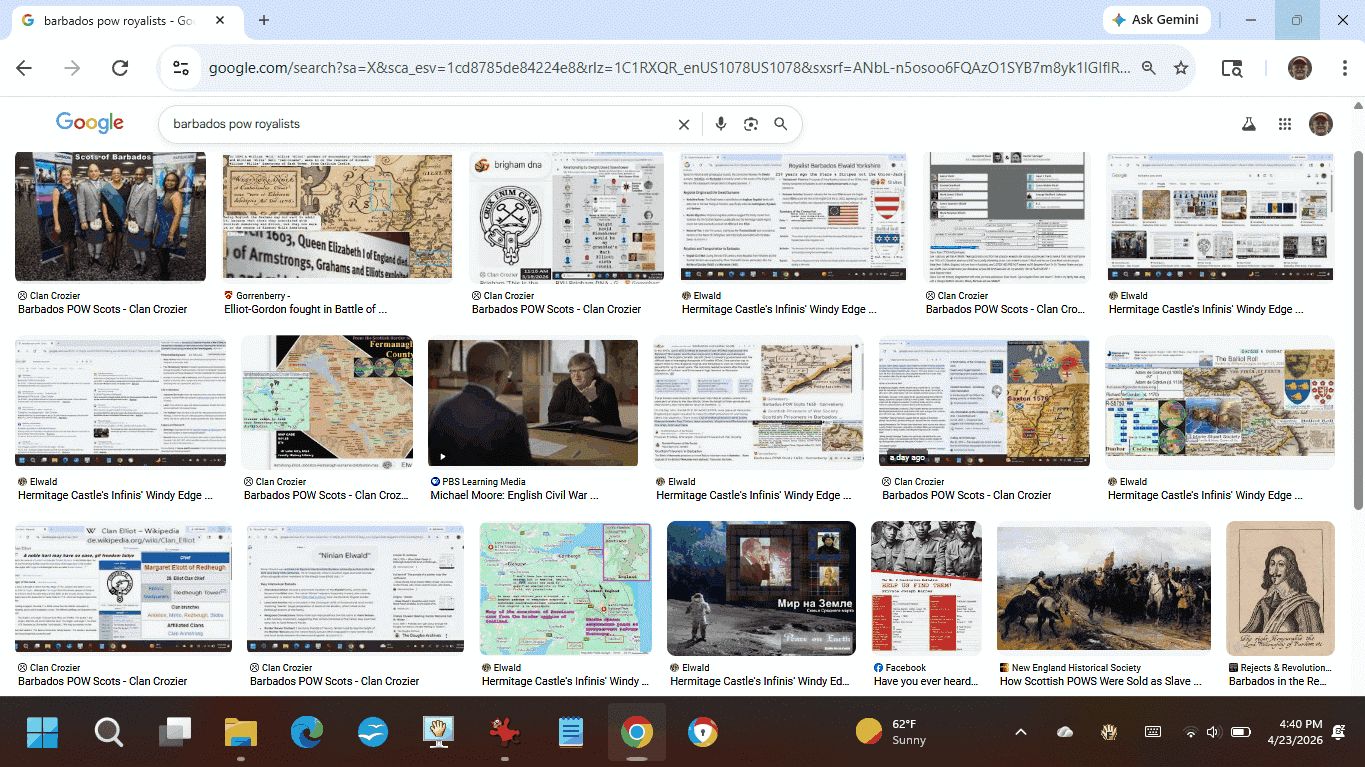
Task: Open the Google apps grid
Action: (1285, 124)
